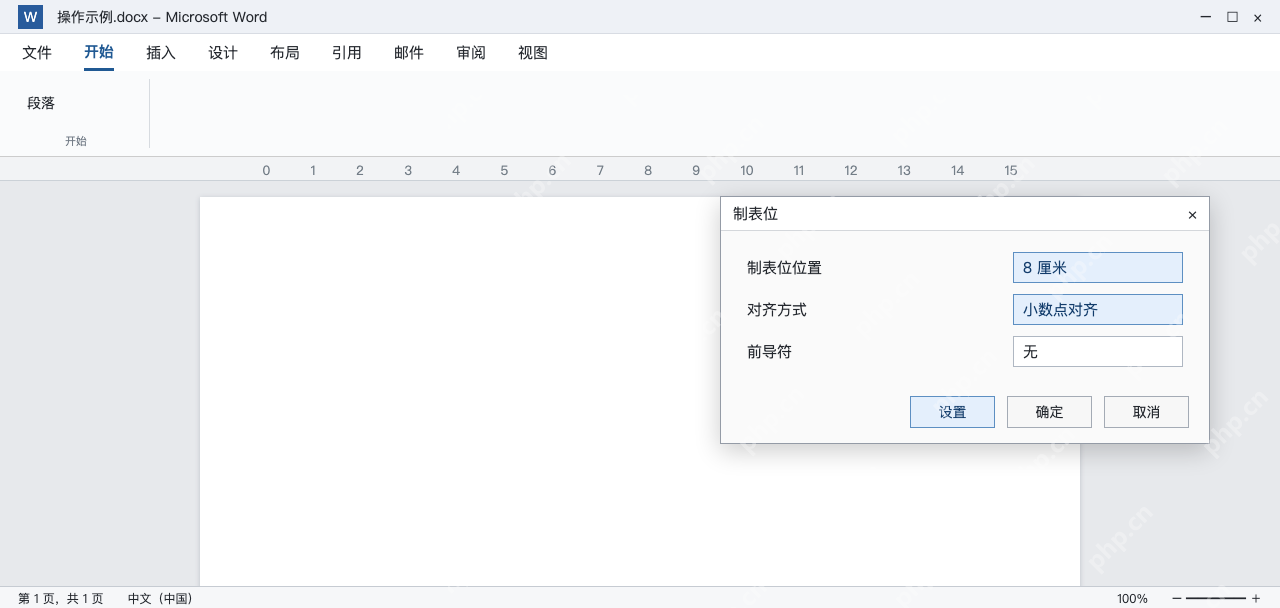Go to the 布局 tab
The image size is (1280, 608).
point(285,53)
